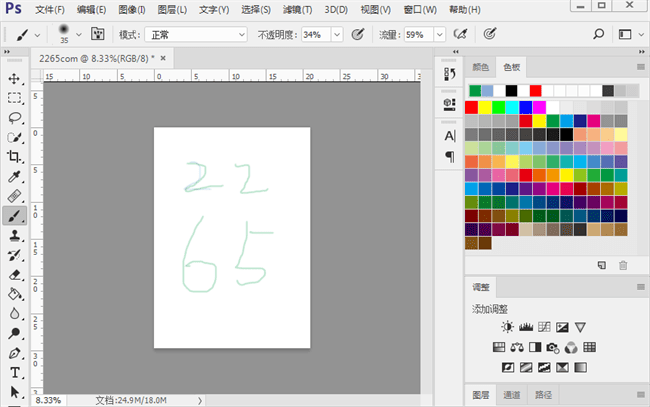Switch to the 颜色 panel tab

coord(480,67)
